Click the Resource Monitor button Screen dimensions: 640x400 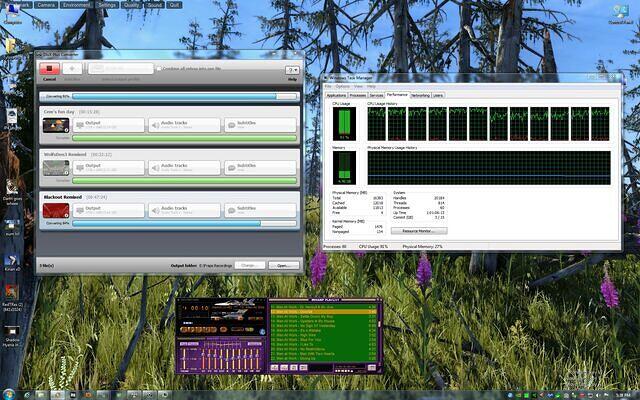click(424, 230)
